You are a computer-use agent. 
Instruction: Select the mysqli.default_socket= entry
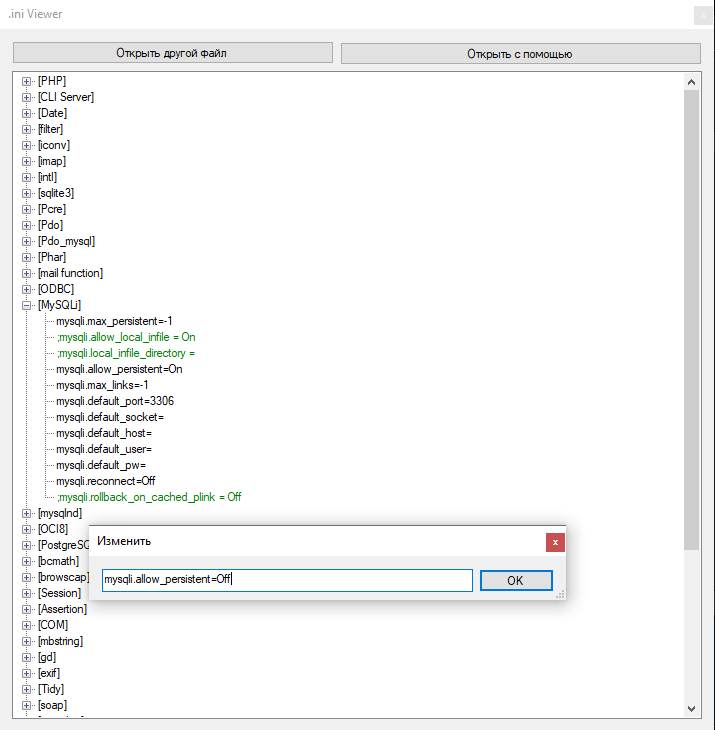point(110,417)
